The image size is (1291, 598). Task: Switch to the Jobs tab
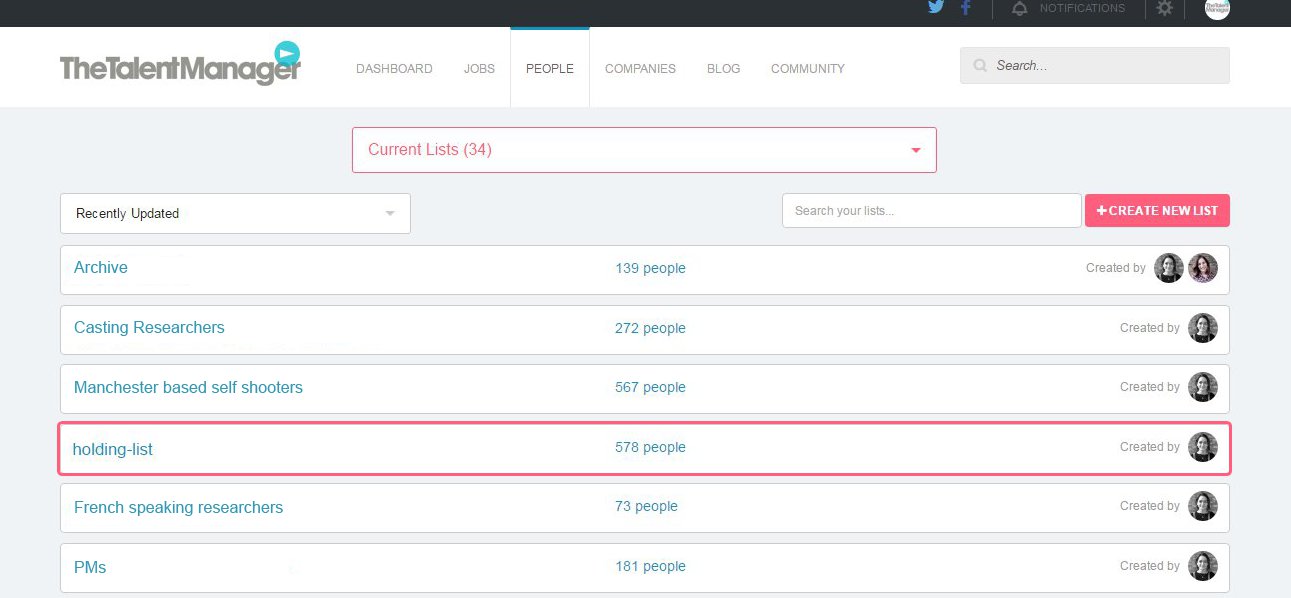click(479, 69)
